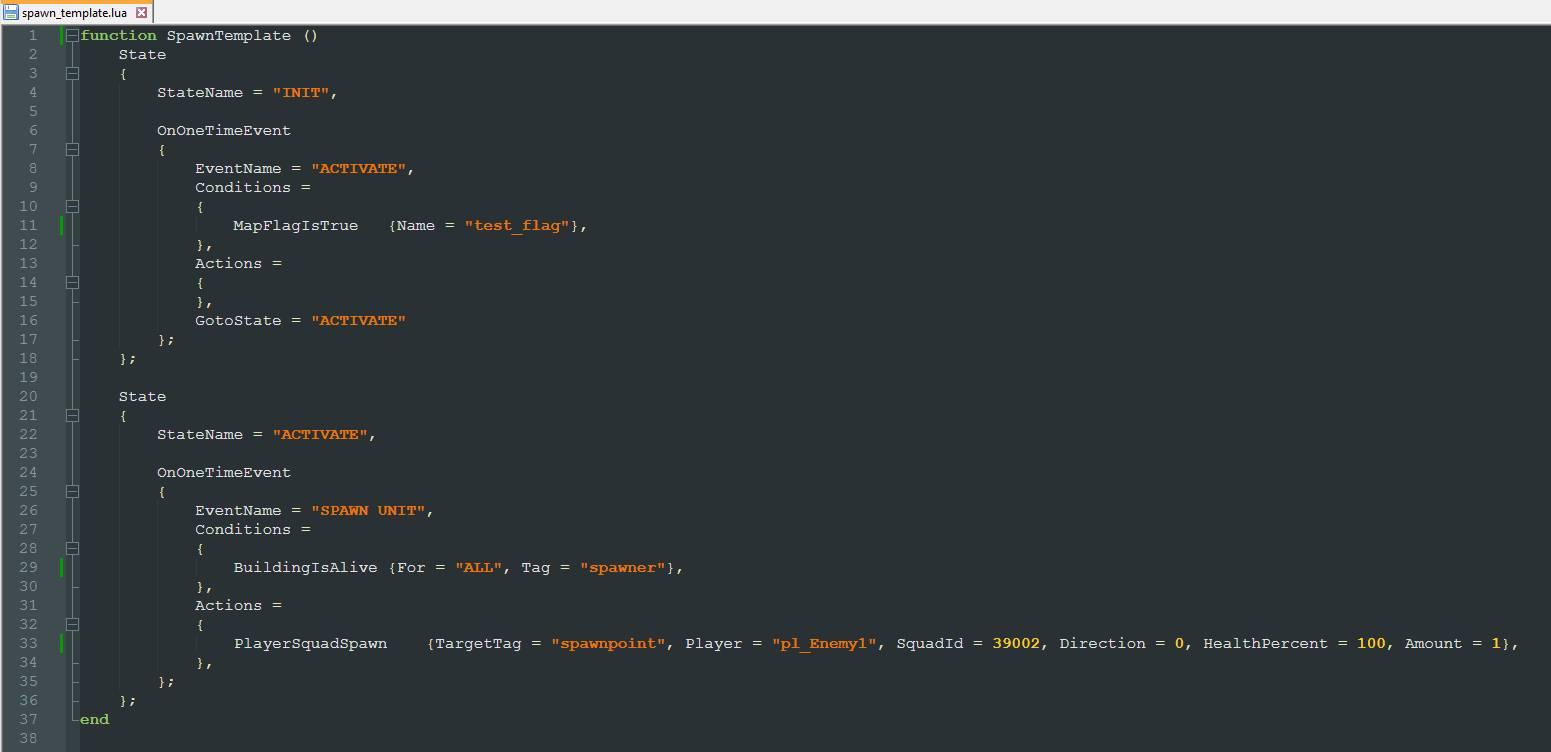
Task: Collapse the fold marker on line 25
Action: pyautogui.click(x=72, y=491)
